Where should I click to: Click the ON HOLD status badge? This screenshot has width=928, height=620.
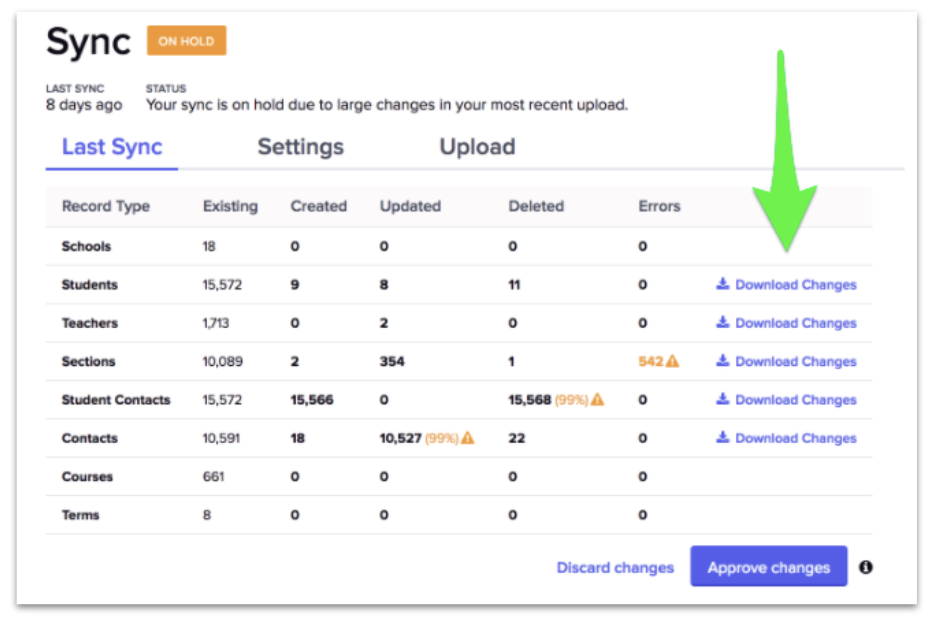186,41
